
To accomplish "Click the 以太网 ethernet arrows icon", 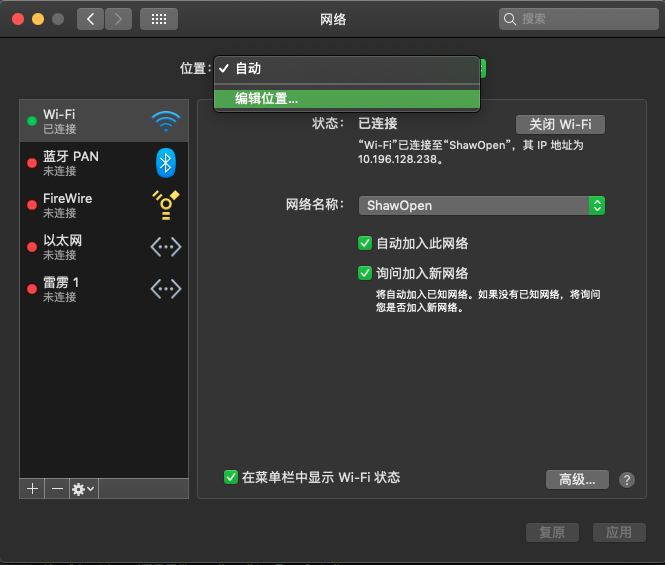I will (x=166, y=247).
